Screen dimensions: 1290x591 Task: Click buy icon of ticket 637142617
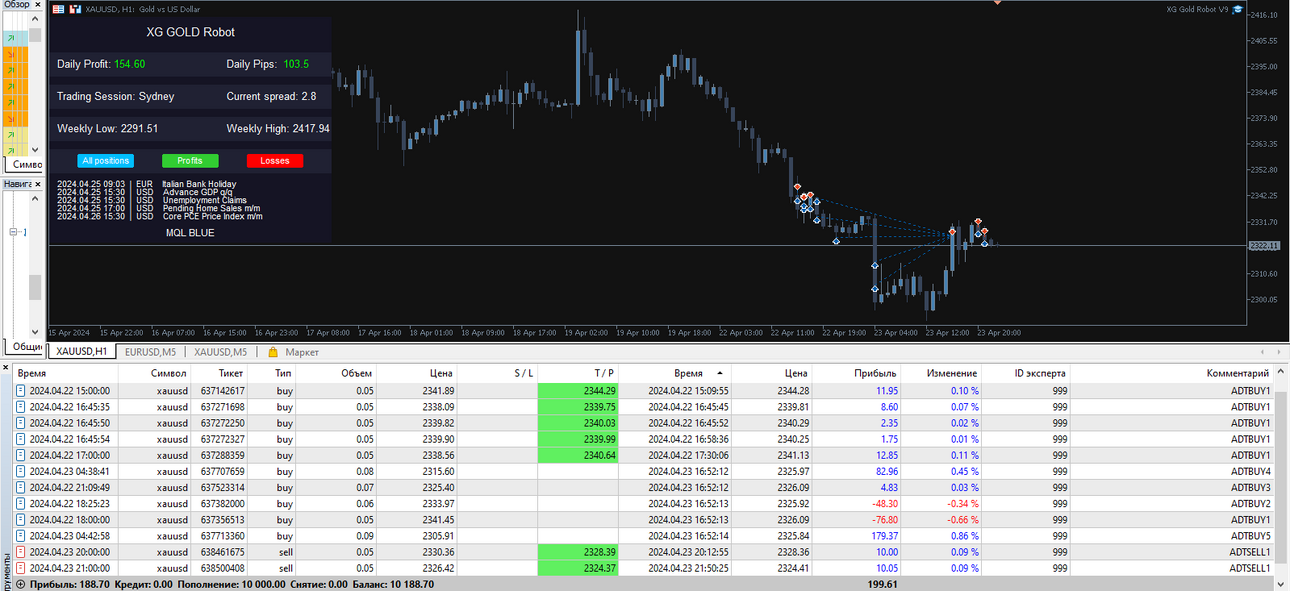coord(21,391)
